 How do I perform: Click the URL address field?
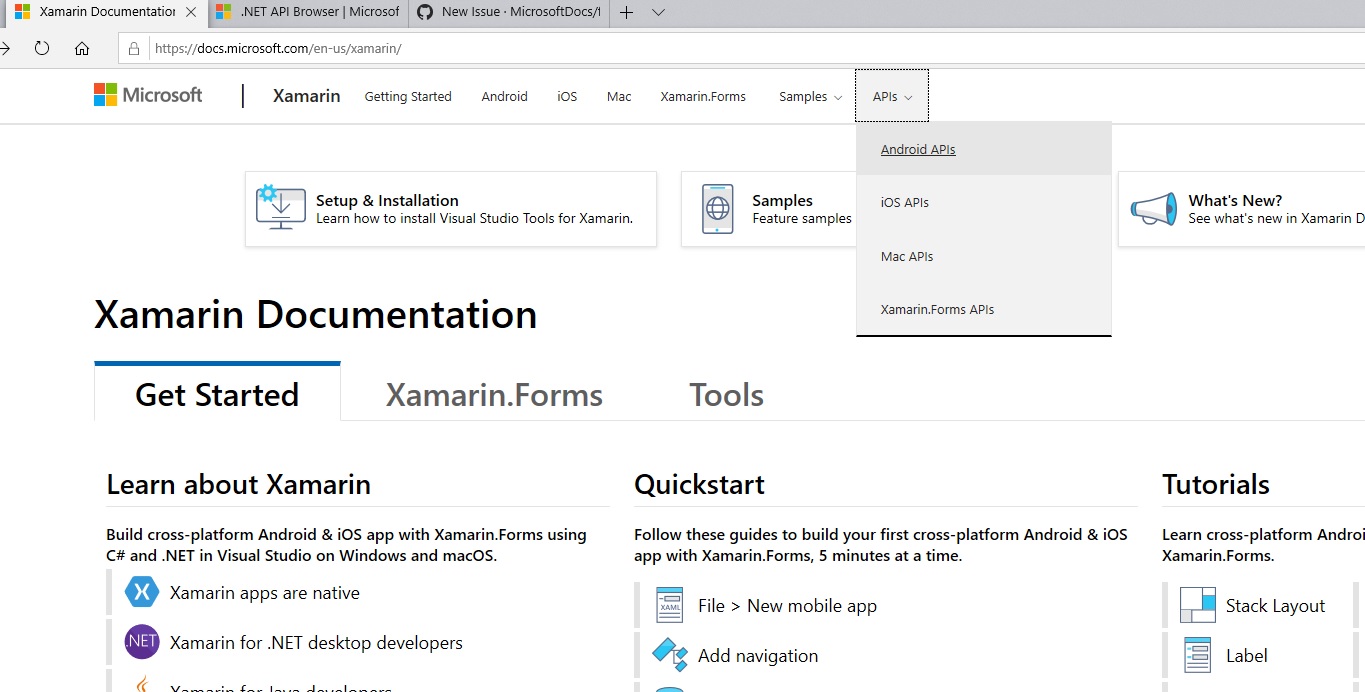click(x=740, y=48)
